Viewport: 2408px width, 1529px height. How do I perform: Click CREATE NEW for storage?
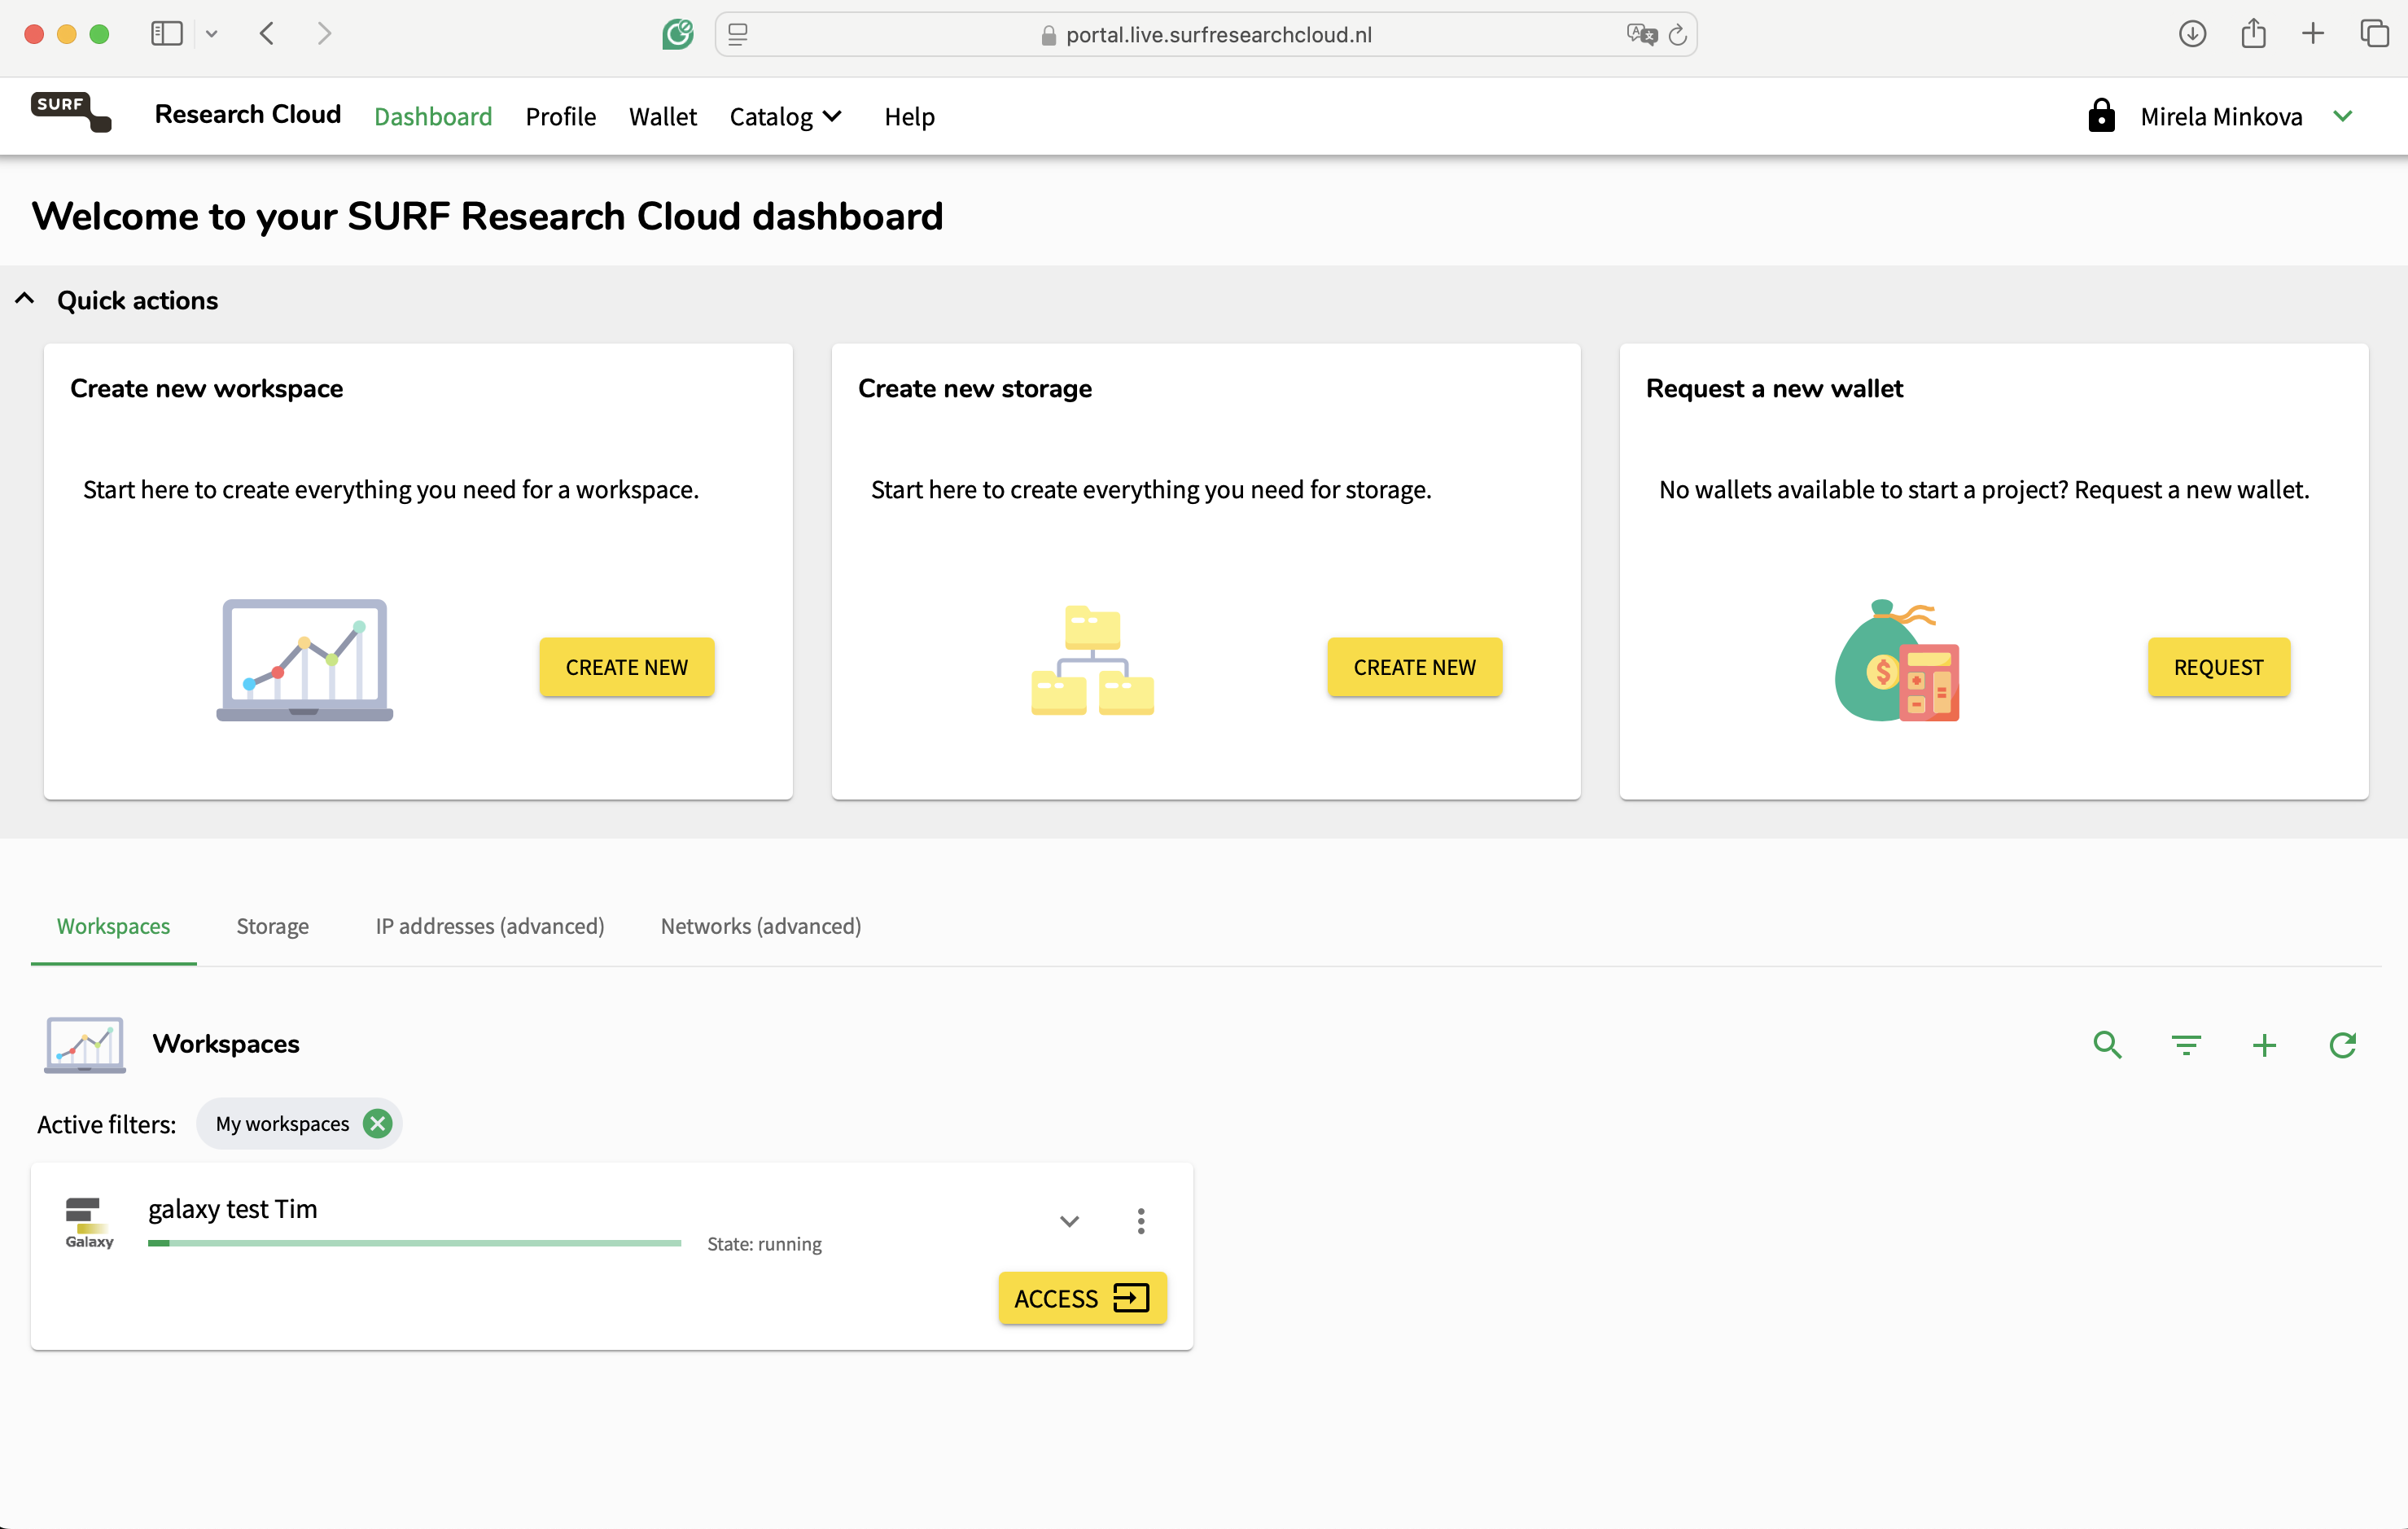click(1414, 667)
